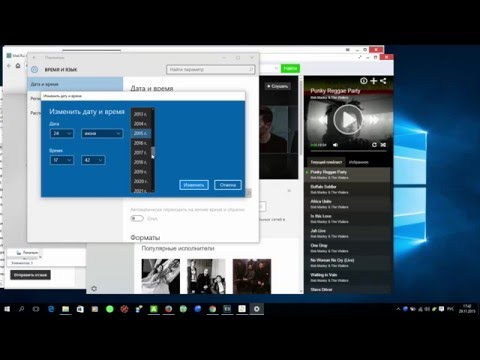Click the gear icon beside ВРЕМЯ И ЯЗЫК
480x360 pixels.
(34, 69)
